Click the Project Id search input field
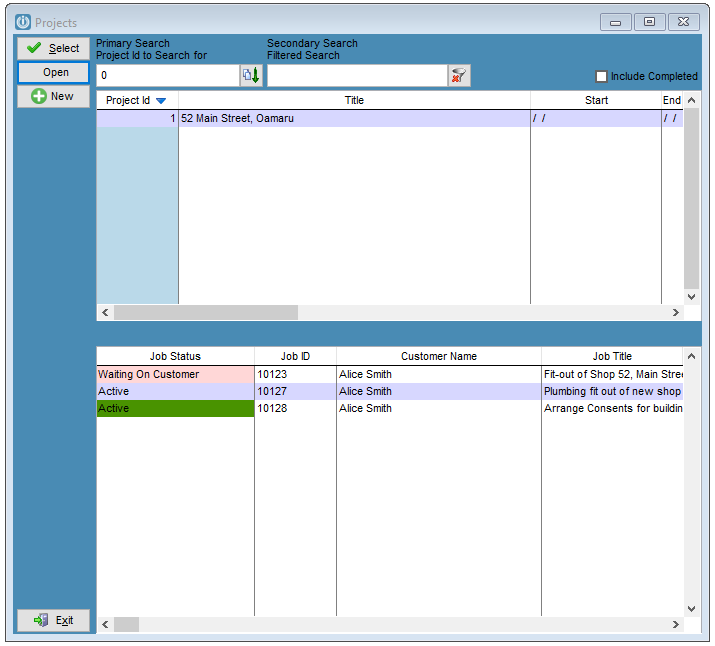Viewport: 715px width, 646px height. pyautogui.click(x=168, y=75)
